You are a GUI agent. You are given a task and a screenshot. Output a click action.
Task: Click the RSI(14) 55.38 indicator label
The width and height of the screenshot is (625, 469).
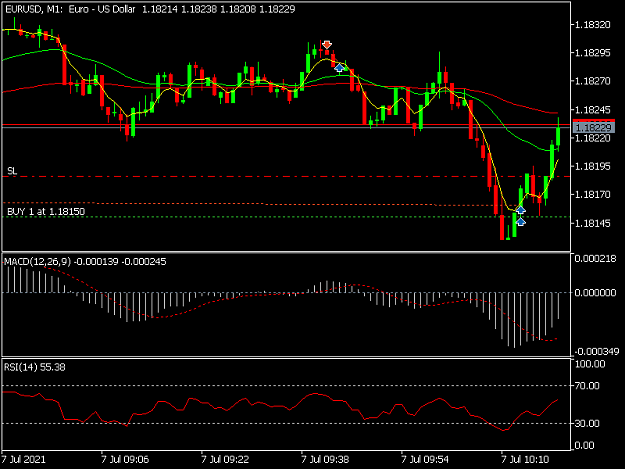35,367
